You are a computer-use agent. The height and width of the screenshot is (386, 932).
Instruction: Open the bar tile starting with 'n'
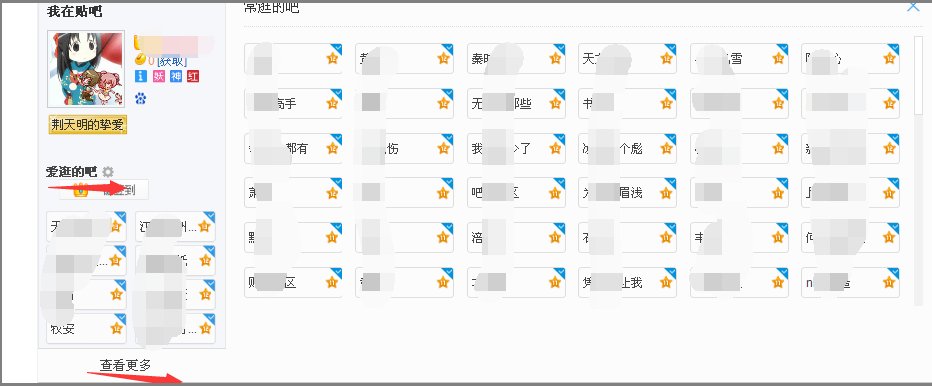[x=851, y=283]
